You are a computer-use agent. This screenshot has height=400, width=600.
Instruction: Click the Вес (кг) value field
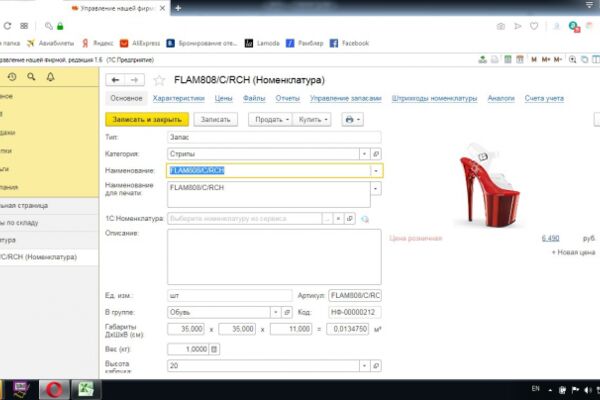(188, 349)
